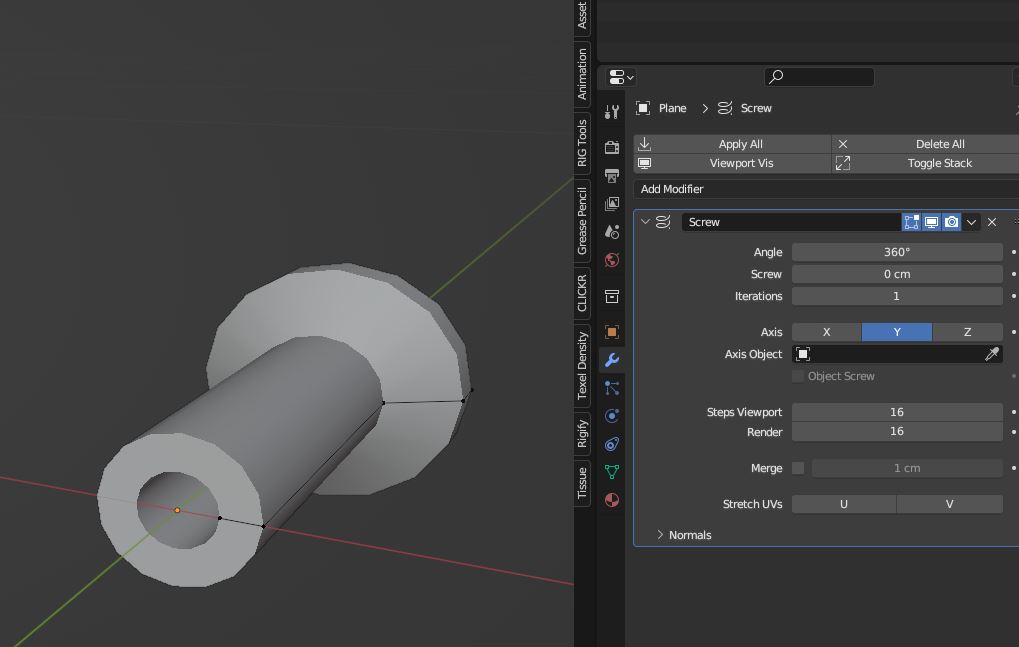Open the World properties tab
This screenshot has height=647, width=1019.
pos(612,260)
